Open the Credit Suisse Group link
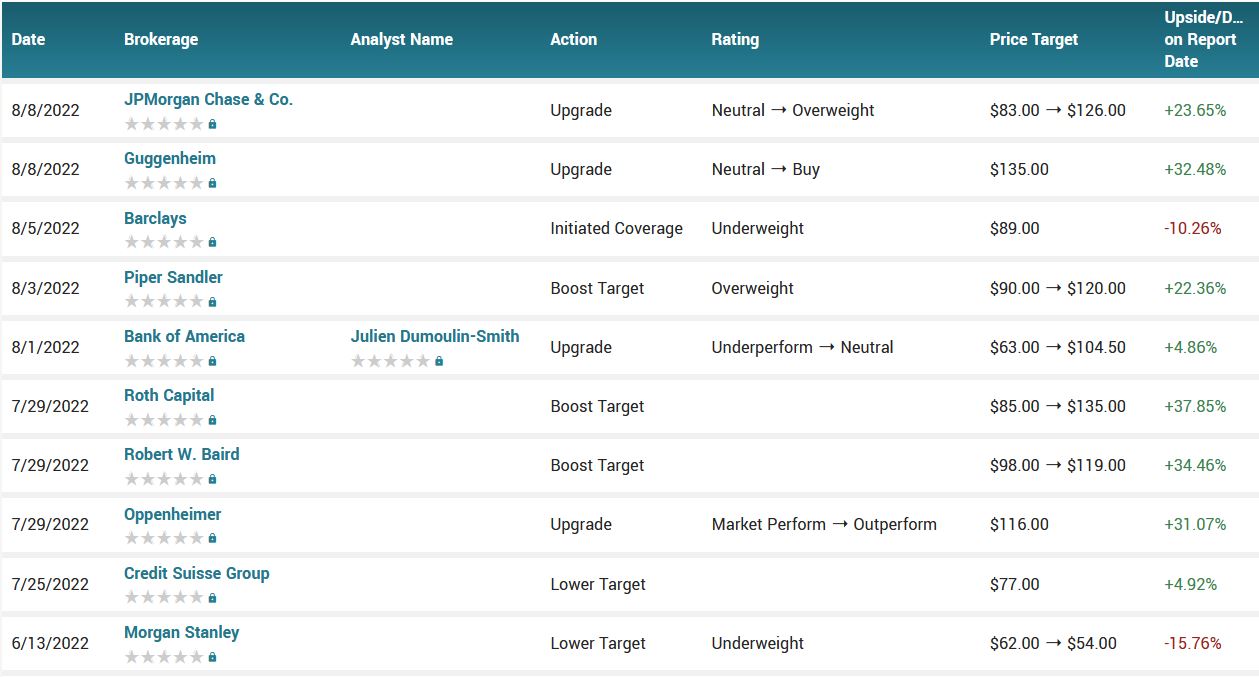Viewport: 1259px width, 677px height. tap(197, 573)
